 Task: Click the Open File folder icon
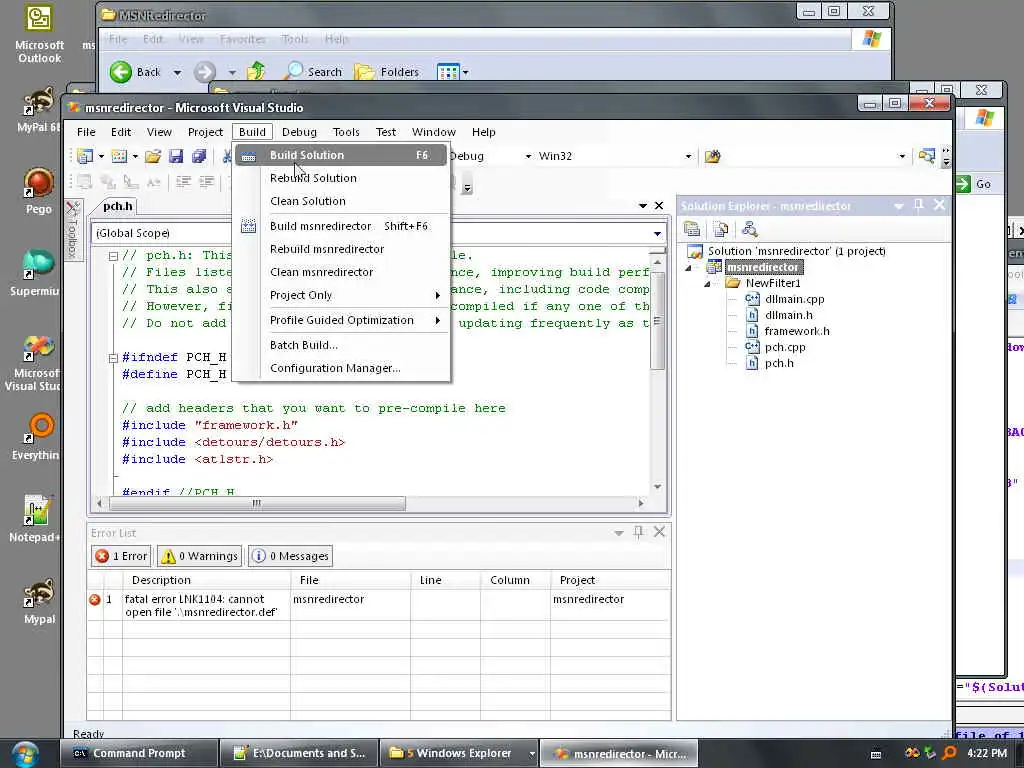(153, 156)
